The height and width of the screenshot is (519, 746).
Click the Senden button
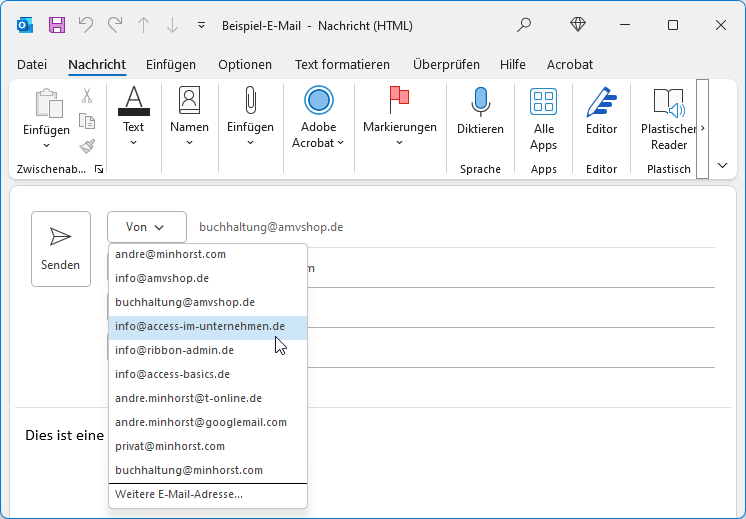[x=61, y=249]
